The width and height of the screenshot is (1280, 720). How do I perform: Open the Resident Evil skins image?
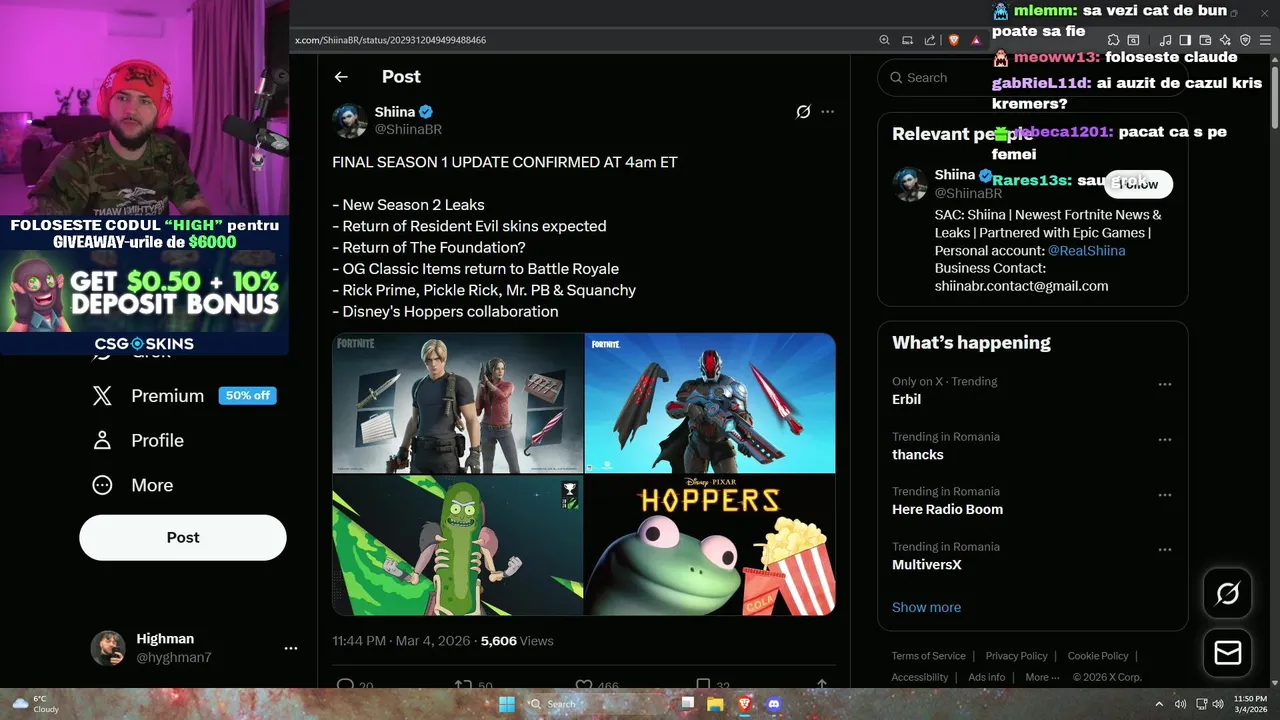(458, 403)
